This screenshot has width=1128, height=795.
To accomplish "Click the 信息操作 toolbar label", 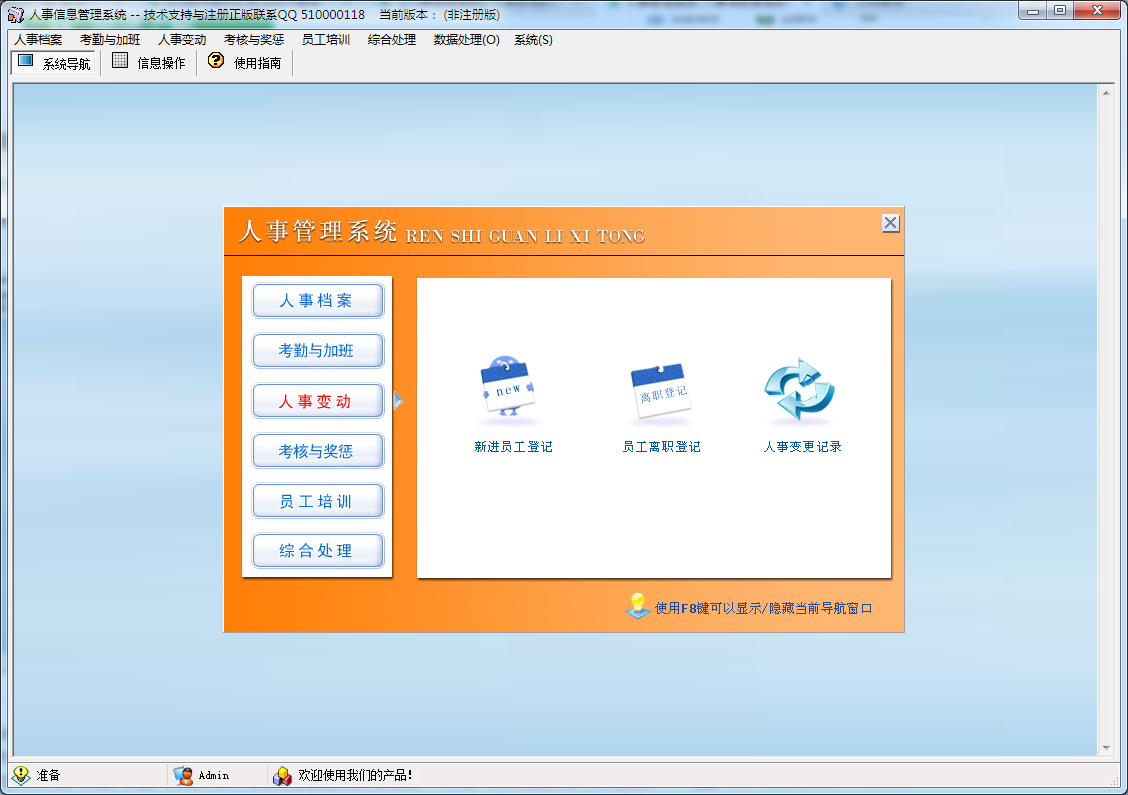I will tap(161, 63).
